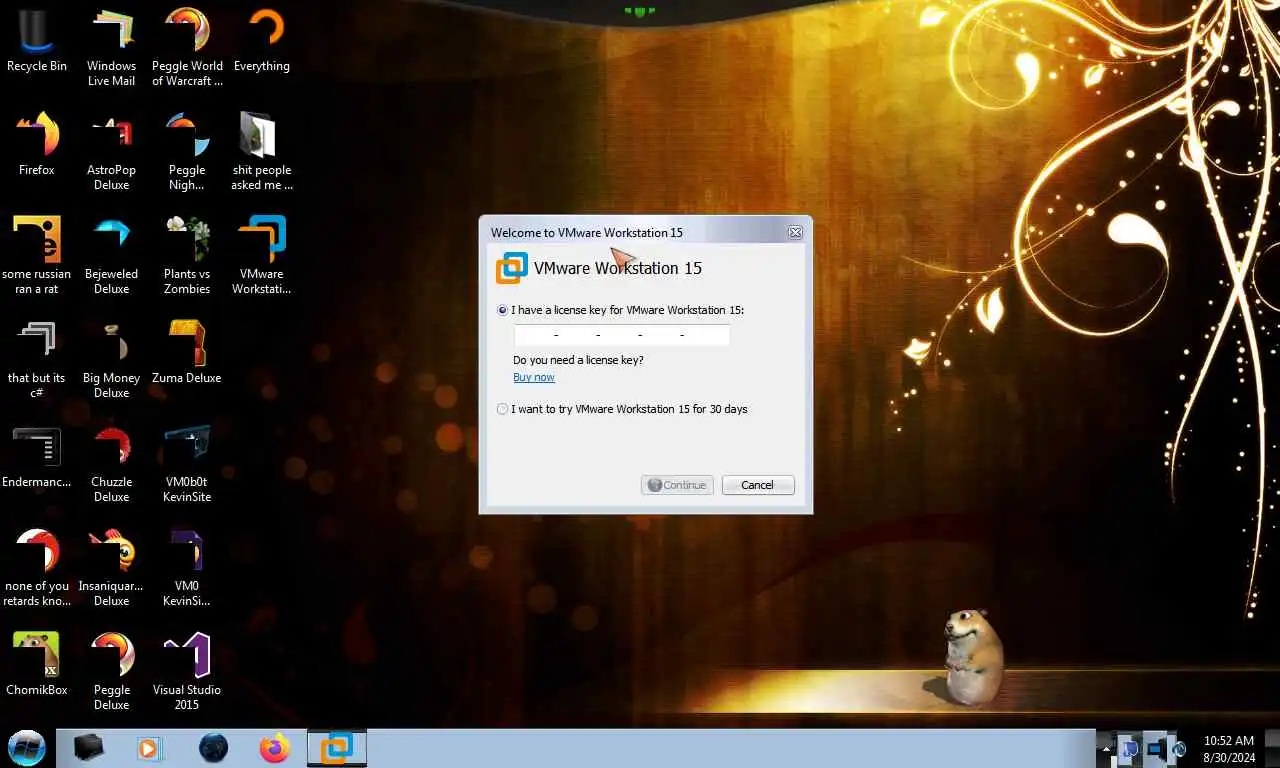Open the media player taskbar icon
1280x768 pixels.
click(x=149, y=747)
